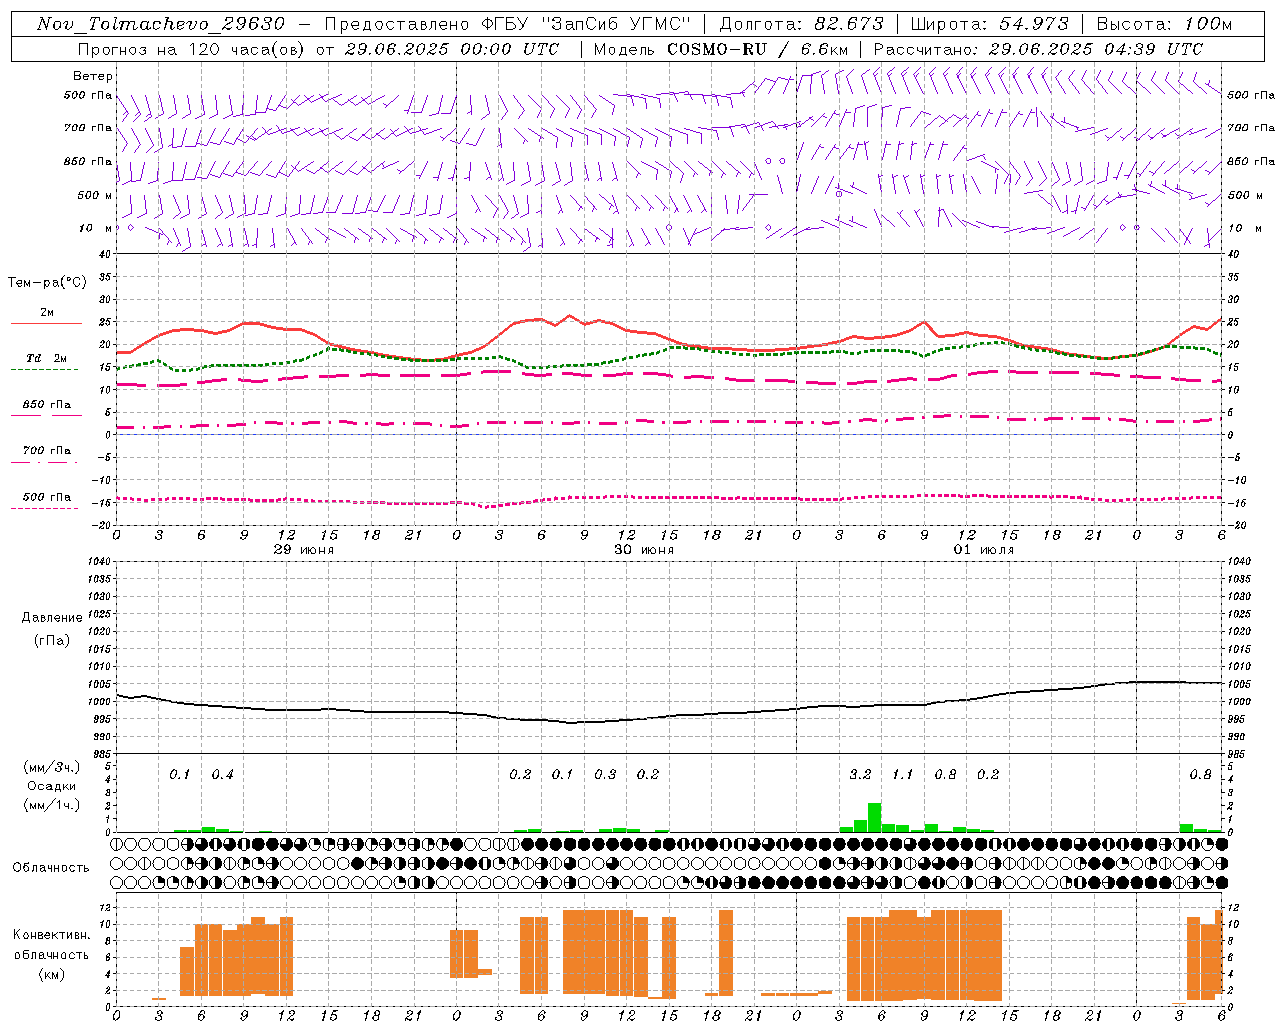Click the tallest green precipitation bar
Screen dimensions: 1280x1024
[874, 817]
